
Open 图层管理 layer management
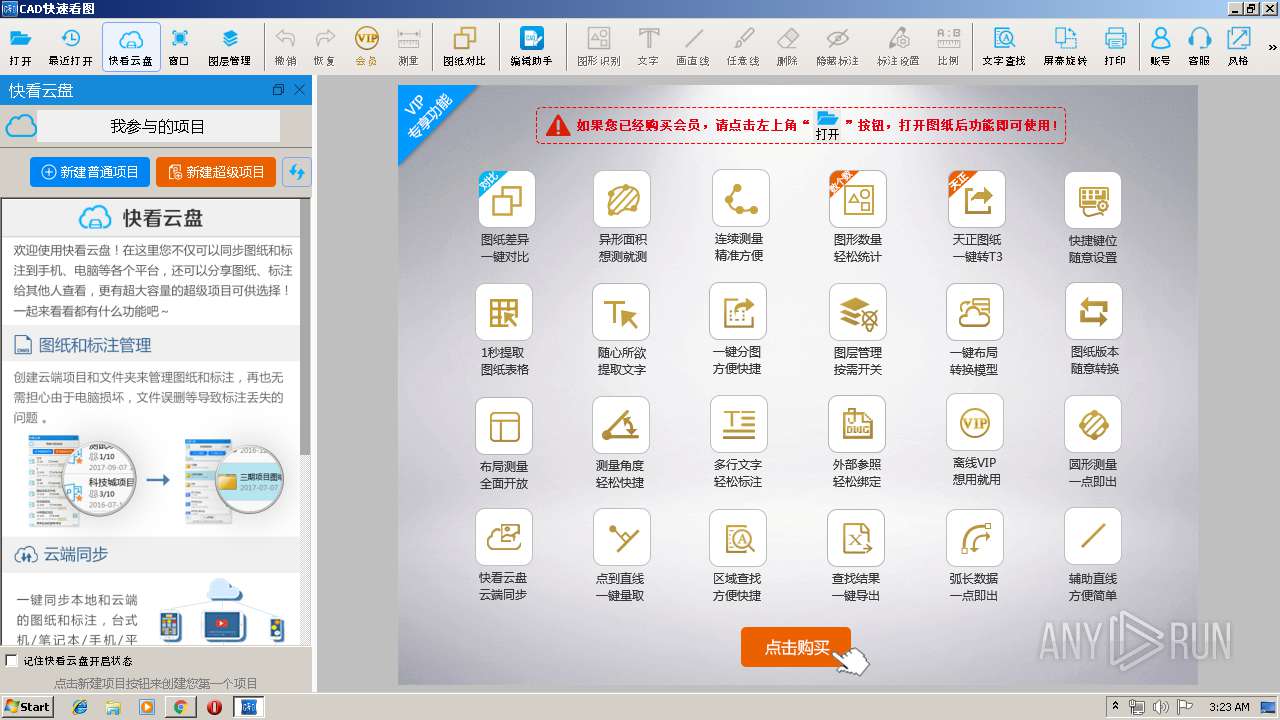(230, 47)
